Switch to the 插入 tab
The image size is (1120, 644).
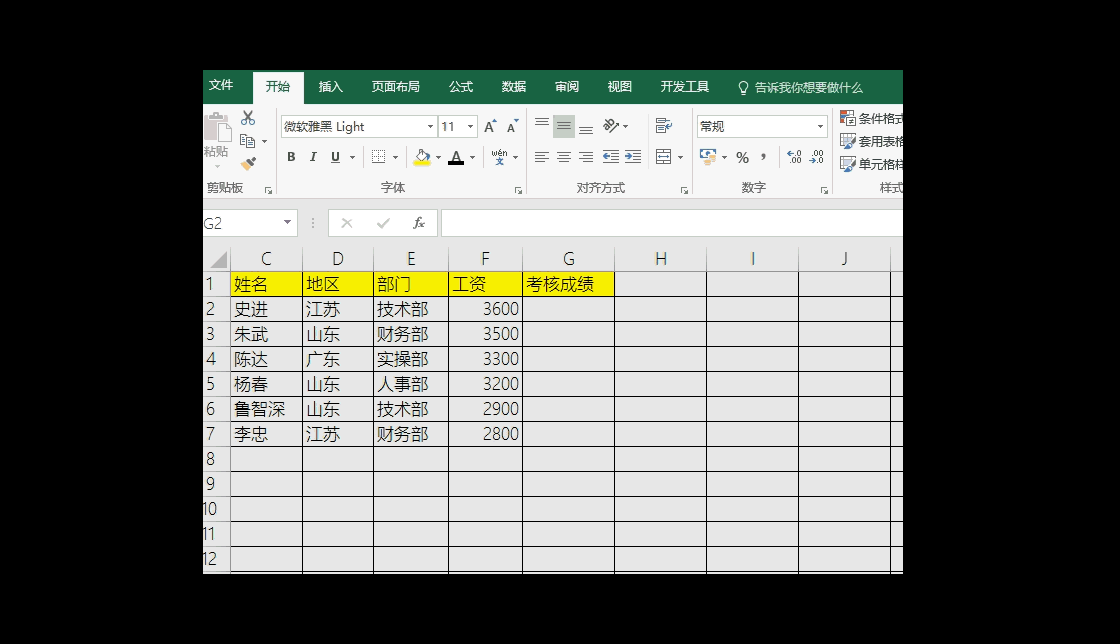click(330, 87)
